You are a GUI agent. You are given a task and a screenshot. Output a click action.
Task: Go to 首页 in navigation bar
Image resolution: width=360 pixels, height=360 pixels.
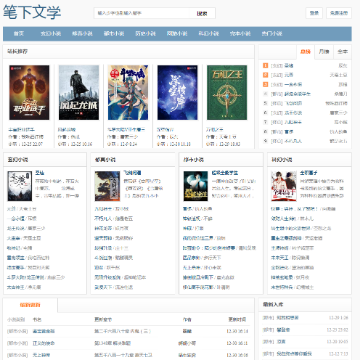click(x=19, y=34)
